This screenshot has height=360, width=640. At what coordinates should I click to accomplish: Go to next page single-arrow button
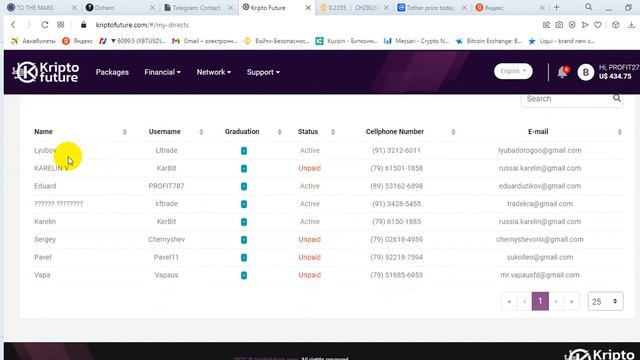(556, 302)
